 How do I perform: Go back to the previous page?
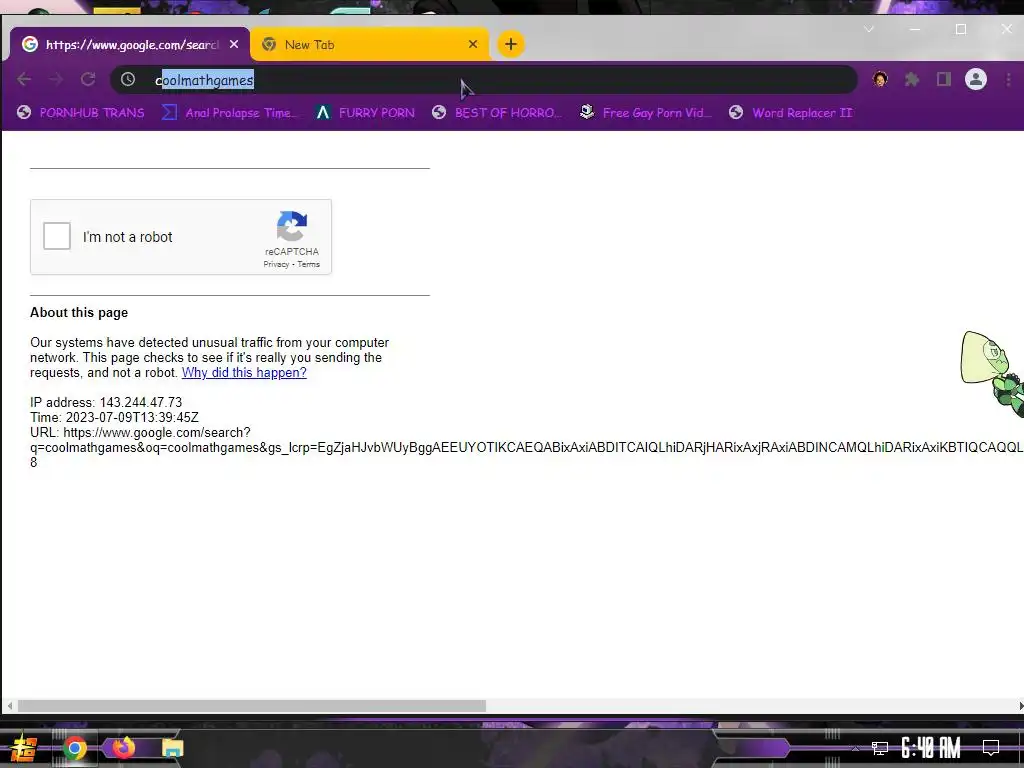pyautogui.click(x=24, y=80)
